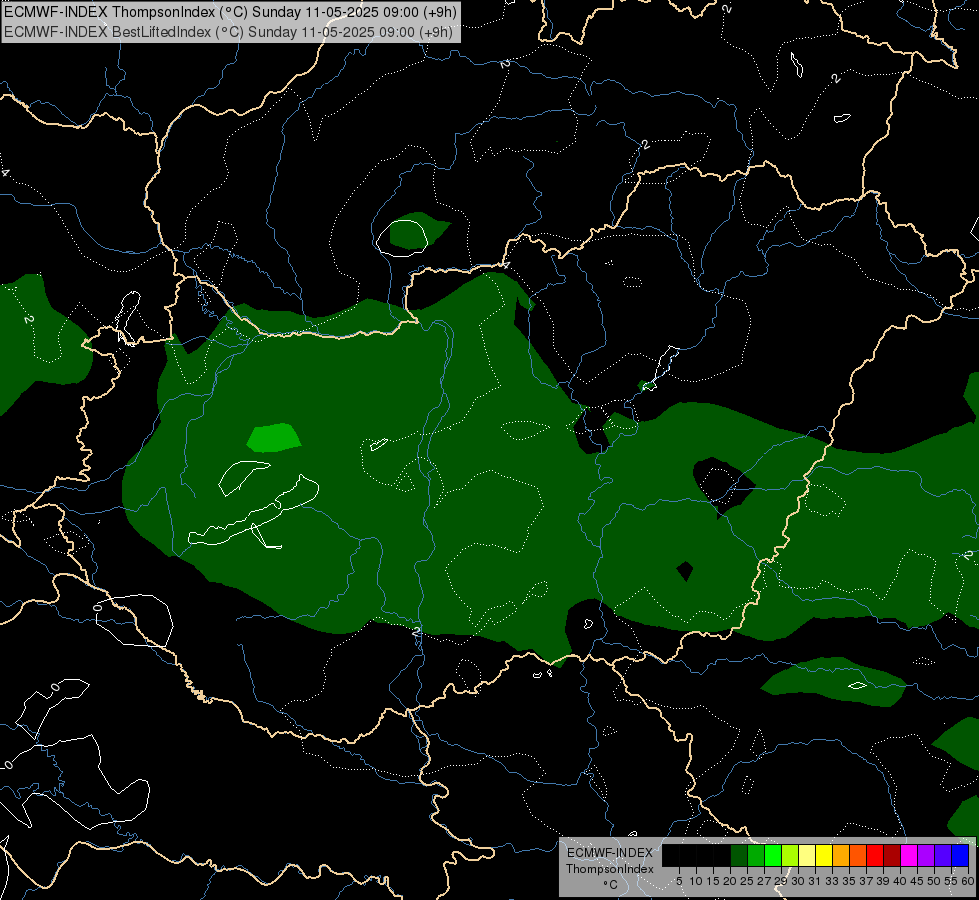This screenshot has width=979, height=900.
Task: Click the ECMWF-INDEX label in the legend
Action: pyautogui.click(x=609, y=853)
